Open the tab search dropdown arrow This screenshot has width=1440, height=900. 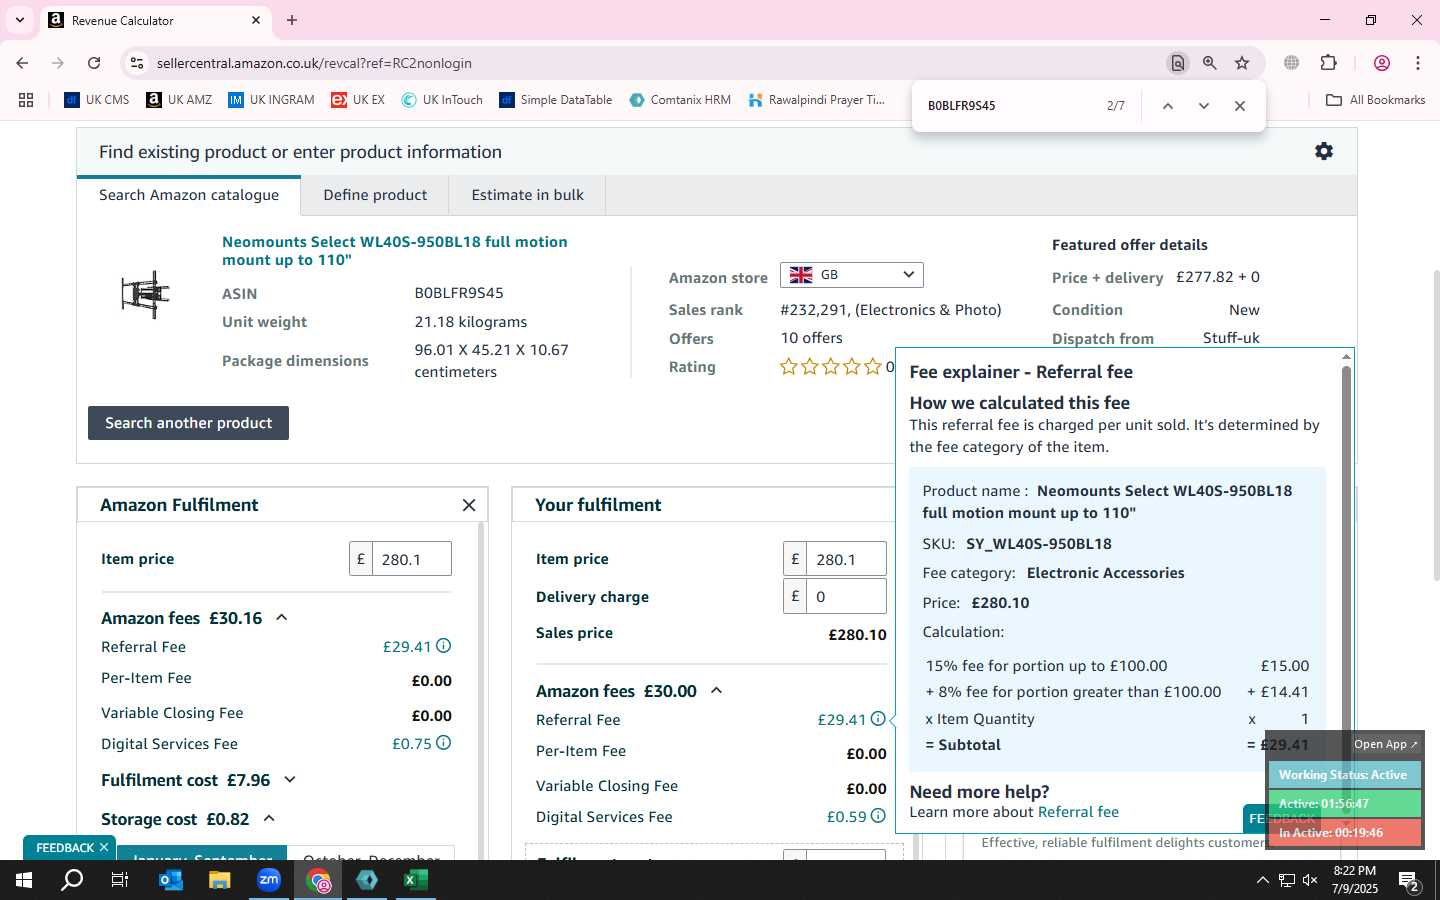click(19, 20)
